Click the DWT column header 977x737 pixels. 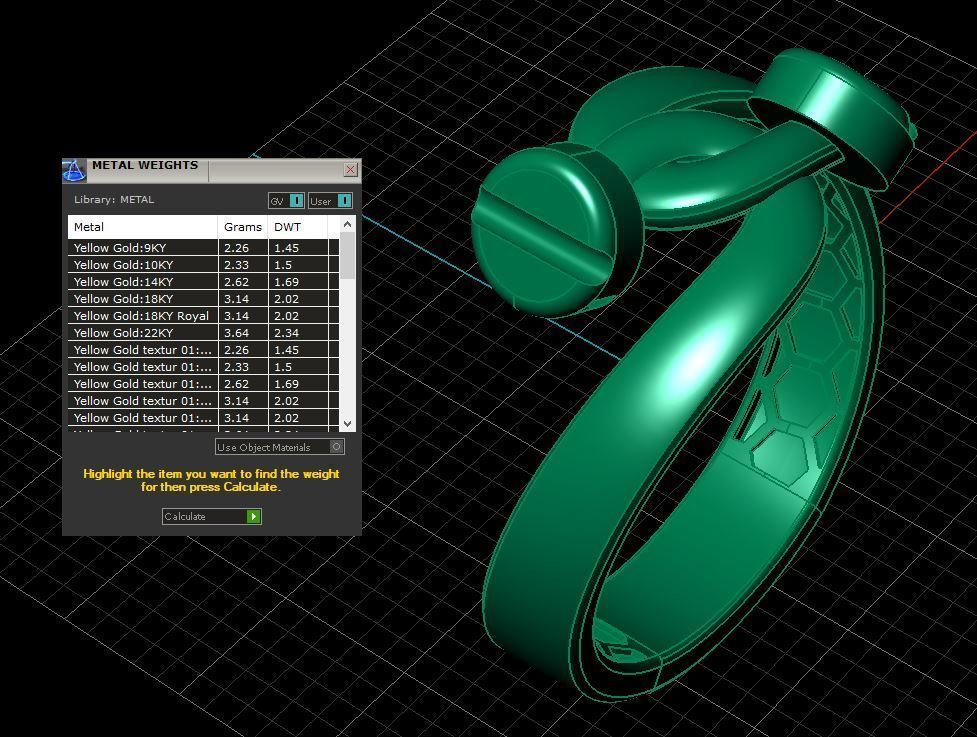[298, 227]
